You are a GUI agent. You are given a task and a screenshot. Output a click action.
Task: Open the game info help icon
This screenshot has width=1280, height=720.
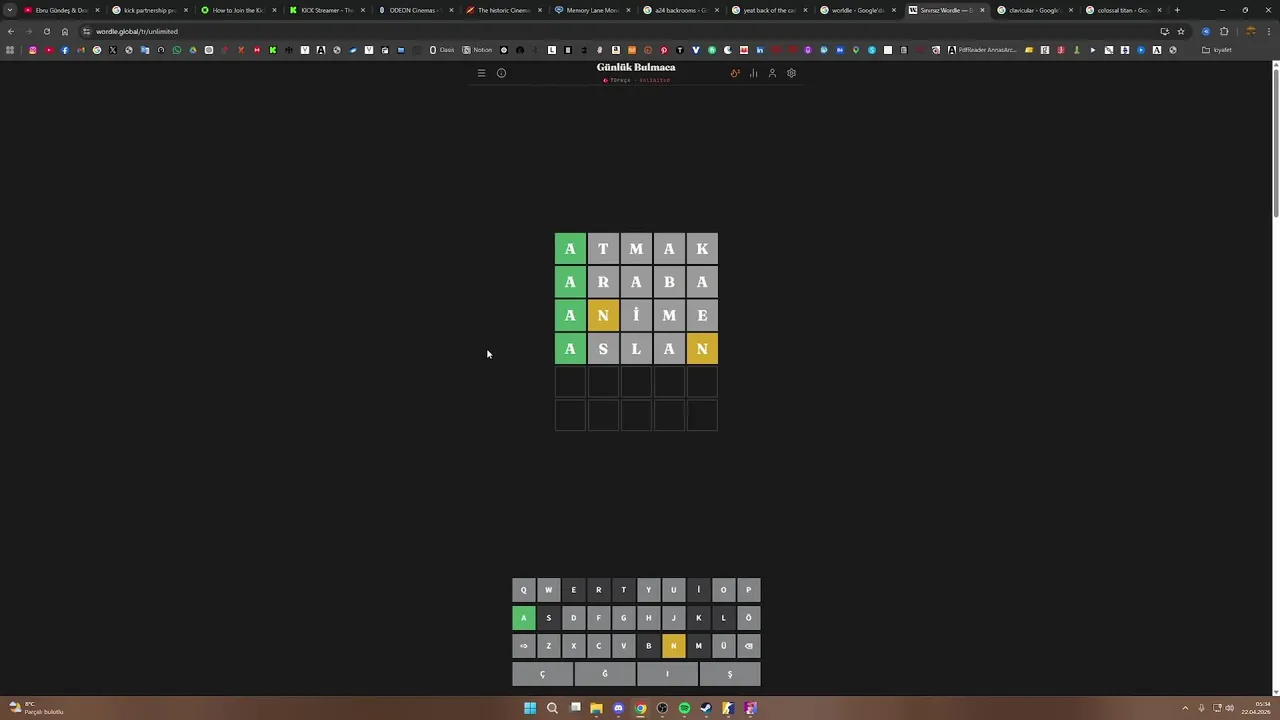pyautogui.click(x=502, y=73)
